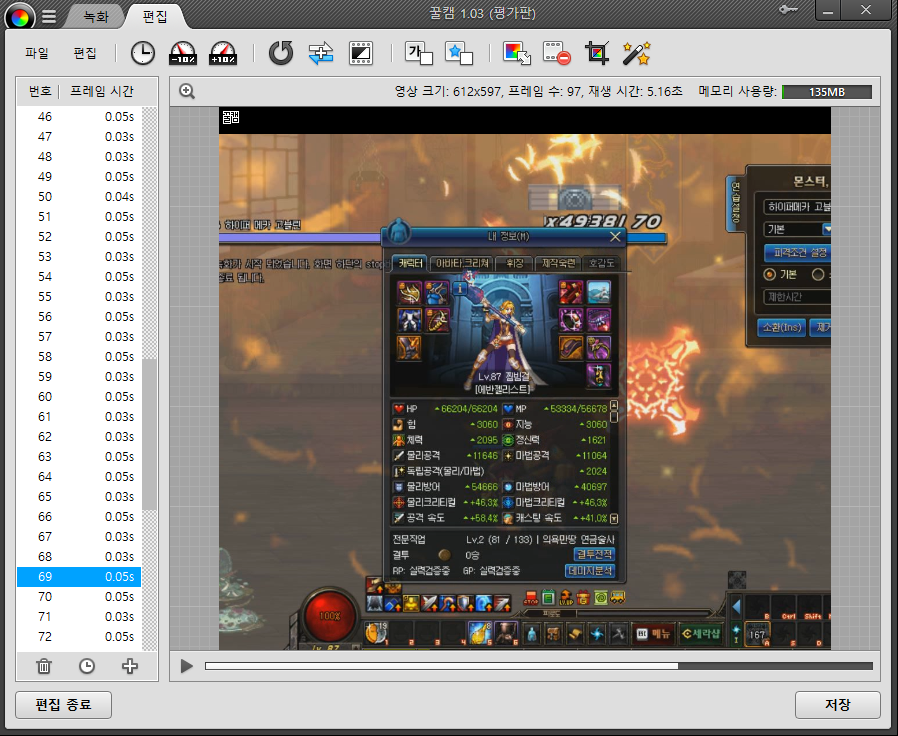898x736 pixels.
Task: Switch to the 녹화 tab
Action: pyautogui.click(x=96, y=17)
